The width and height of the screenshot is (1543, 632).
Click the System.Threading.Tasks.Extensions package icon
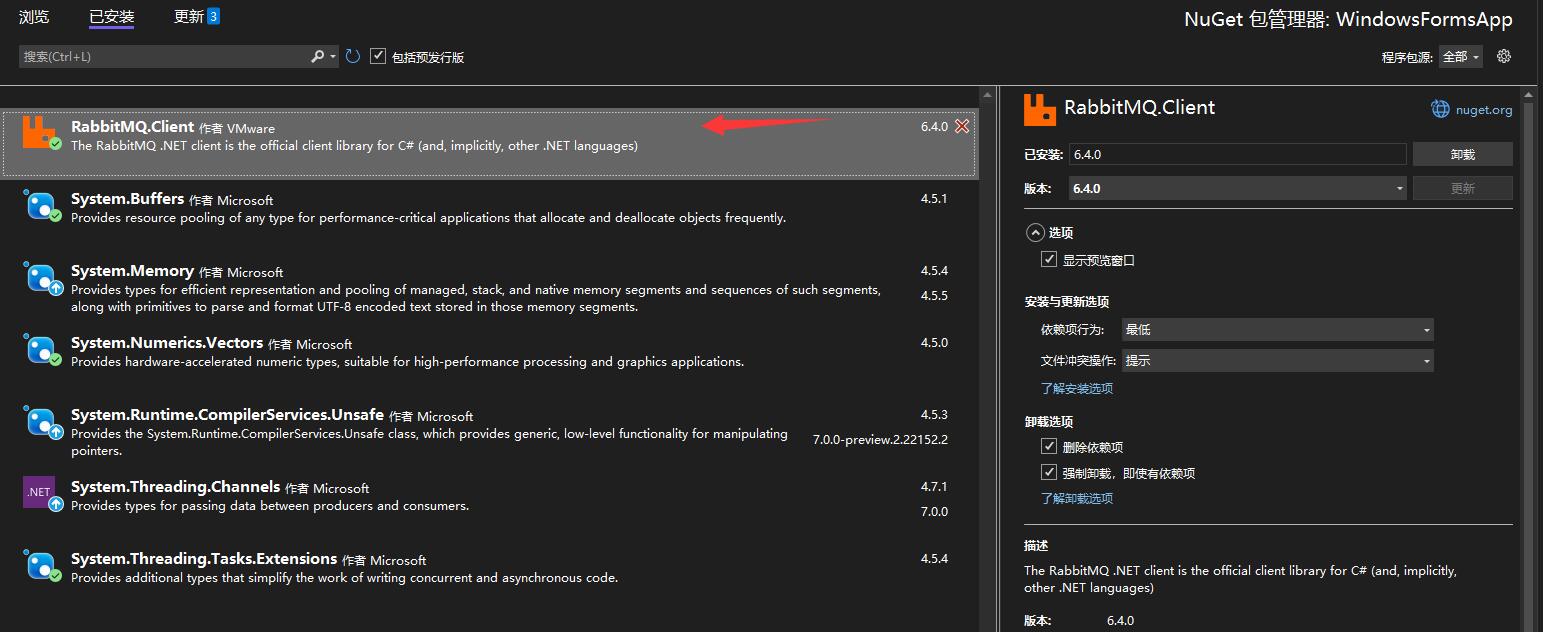tap(40, 566)
